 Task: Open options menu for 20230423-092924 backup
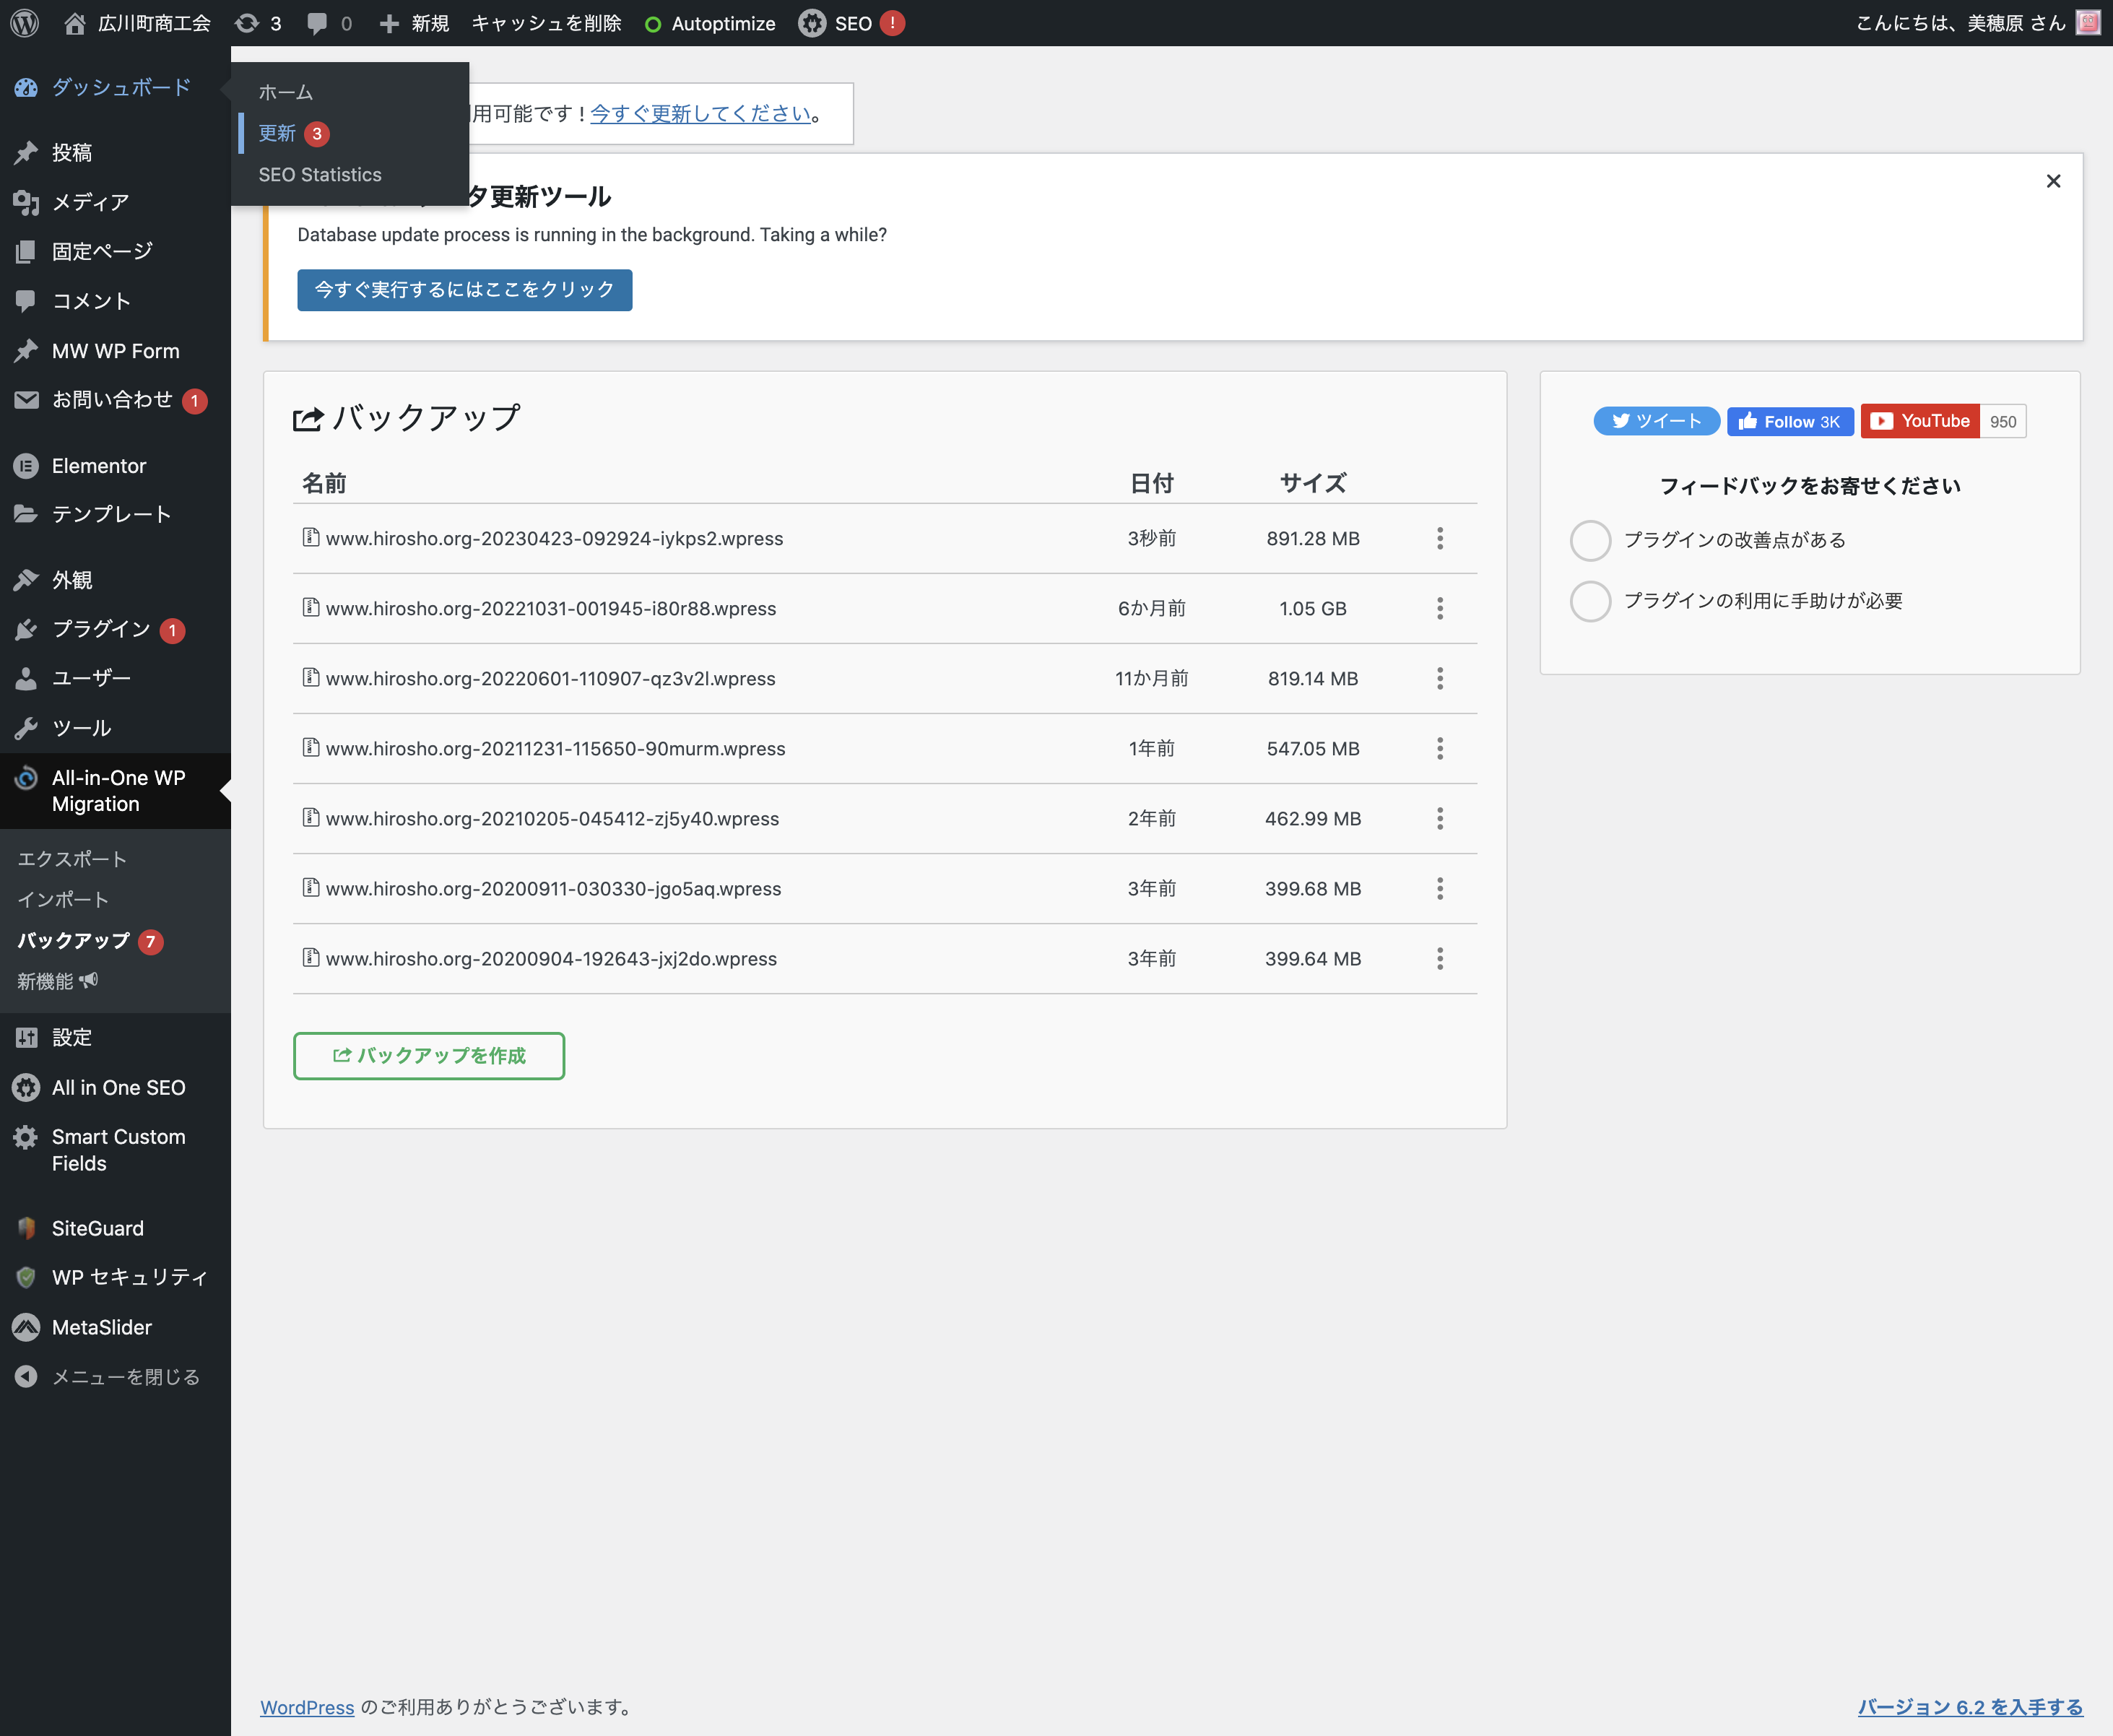click(1440, 539)
